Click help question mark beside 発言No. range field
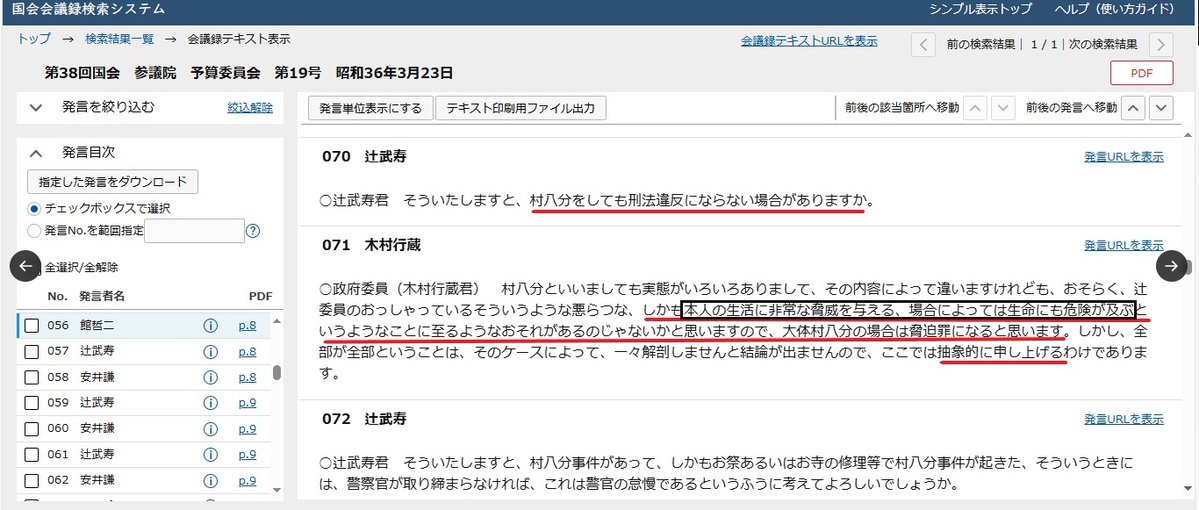This screenshot has height=510, width=1199. [254, 230]
